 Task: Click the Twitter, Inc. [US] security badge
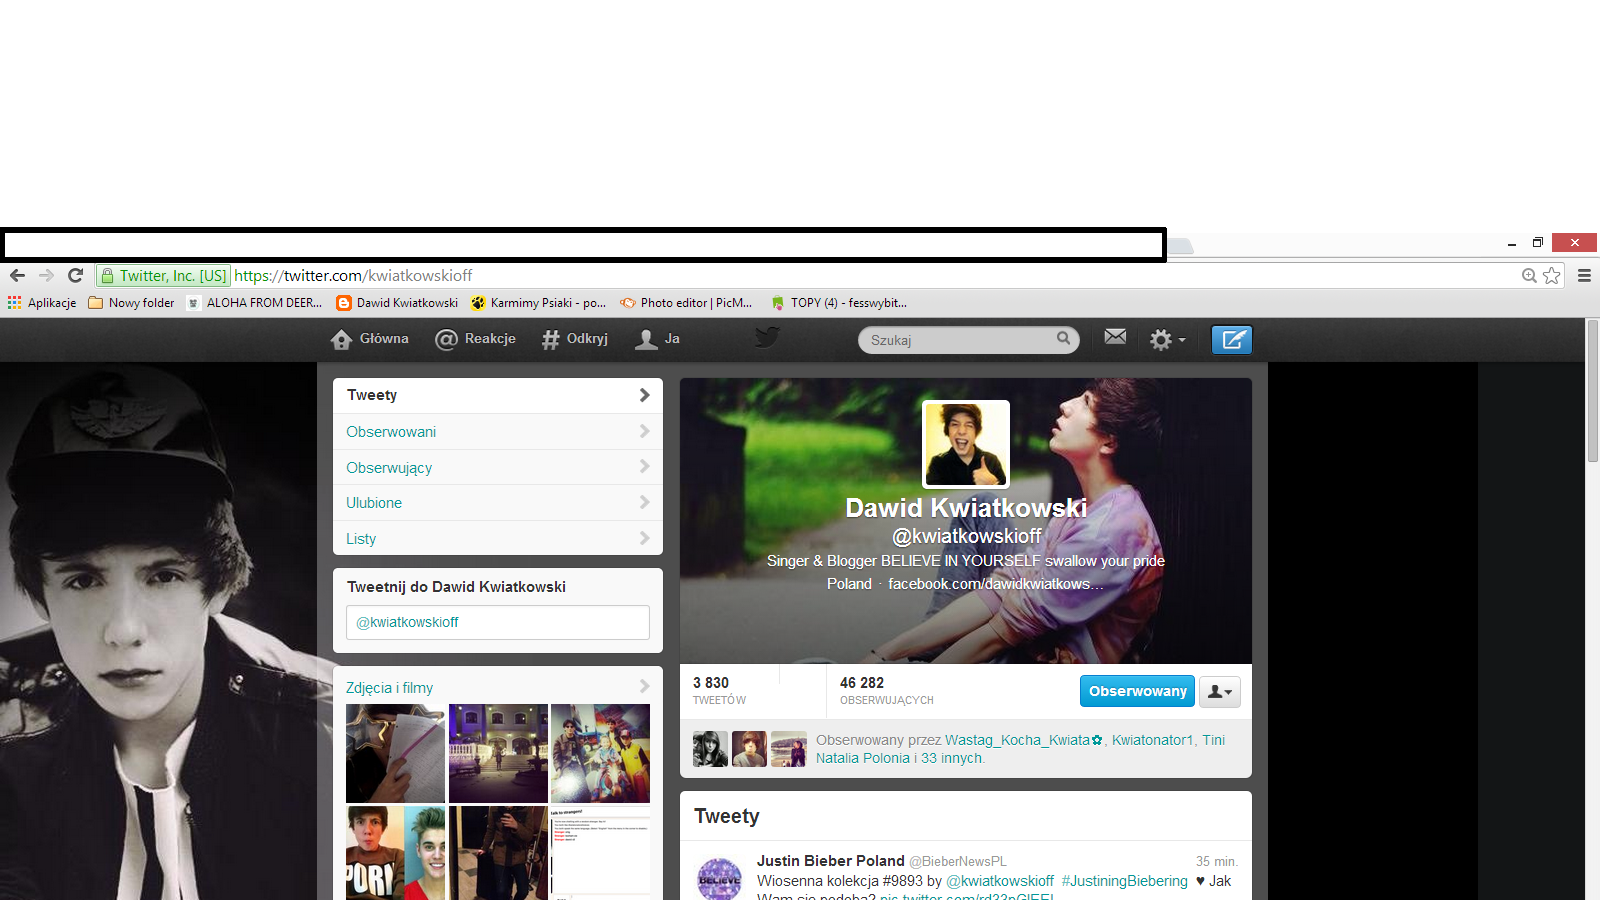tap(164, 276)
